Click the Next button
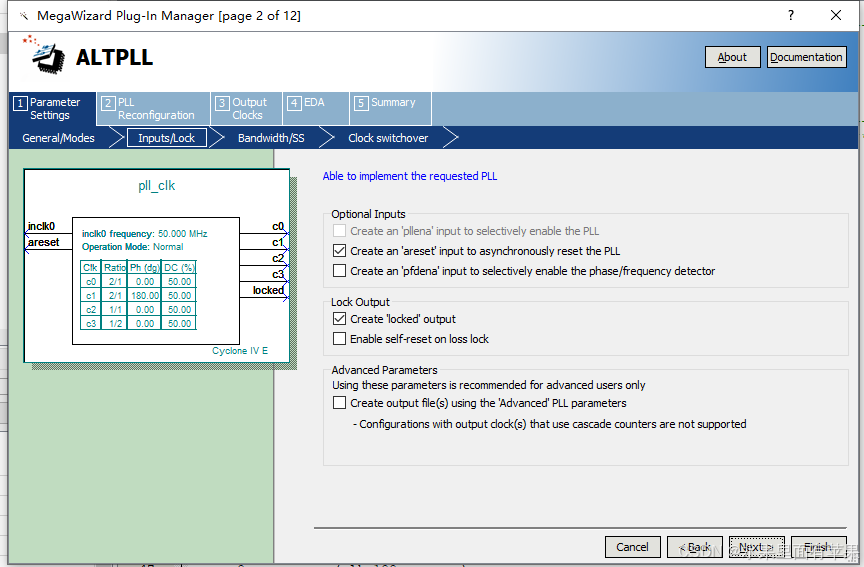864x567 pixels. pos(757,547)
